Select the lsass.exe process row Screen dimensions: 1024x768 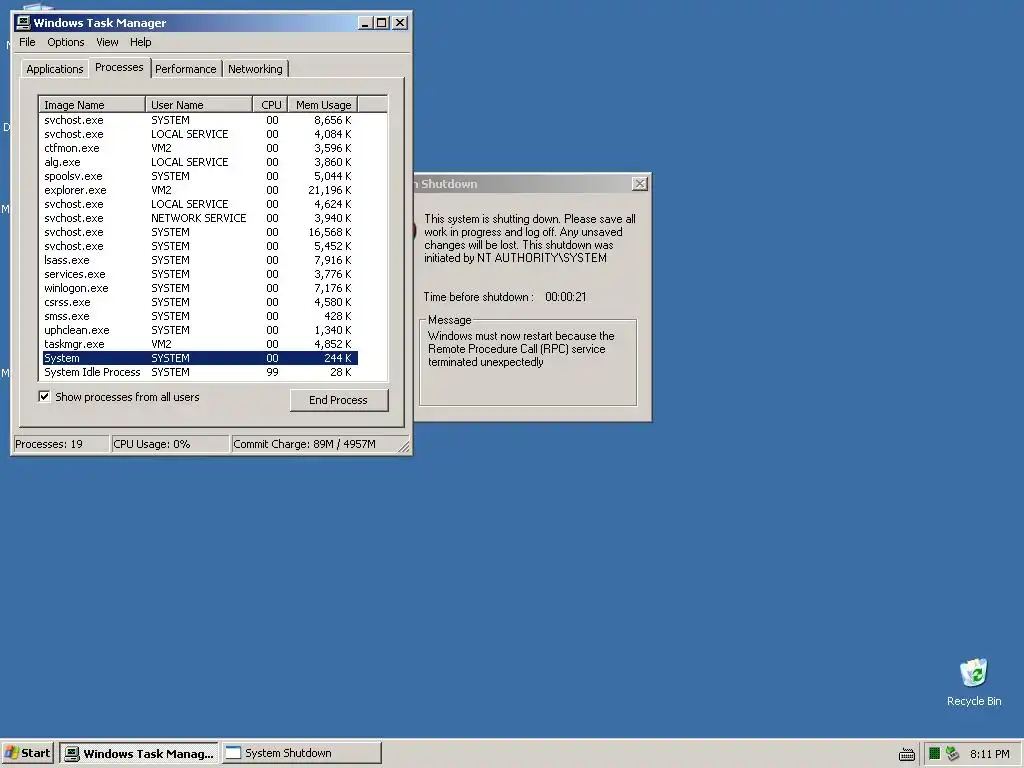click(x=200, y=260)
